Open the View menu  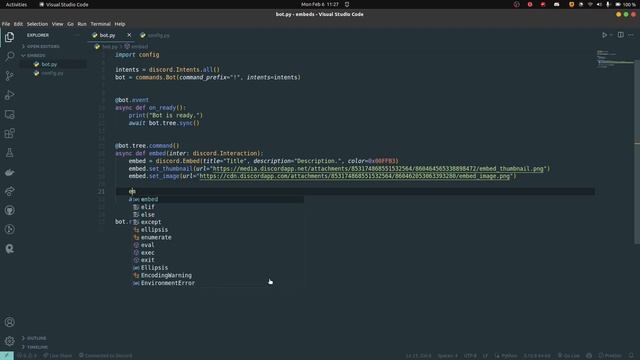click(x=57, y=24)
